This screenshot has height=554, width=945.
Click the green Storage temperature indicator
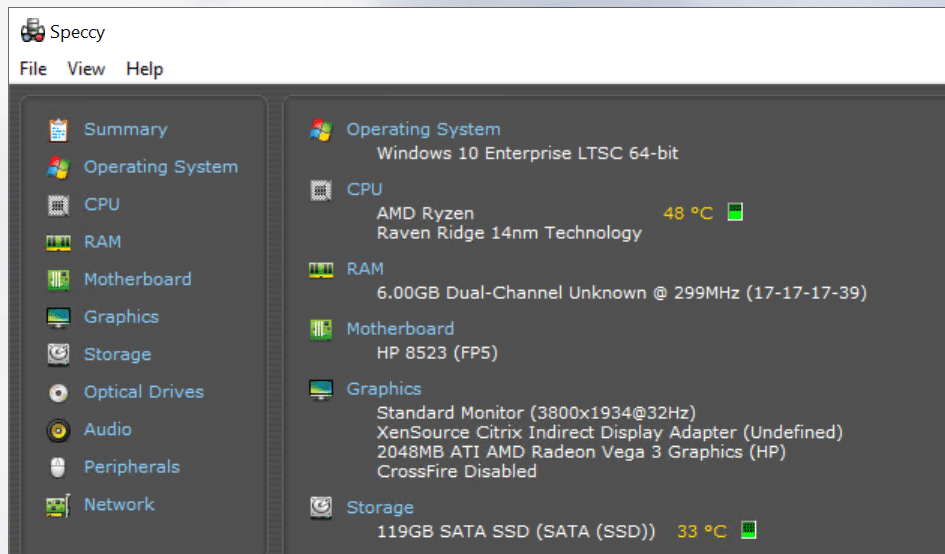749,530
